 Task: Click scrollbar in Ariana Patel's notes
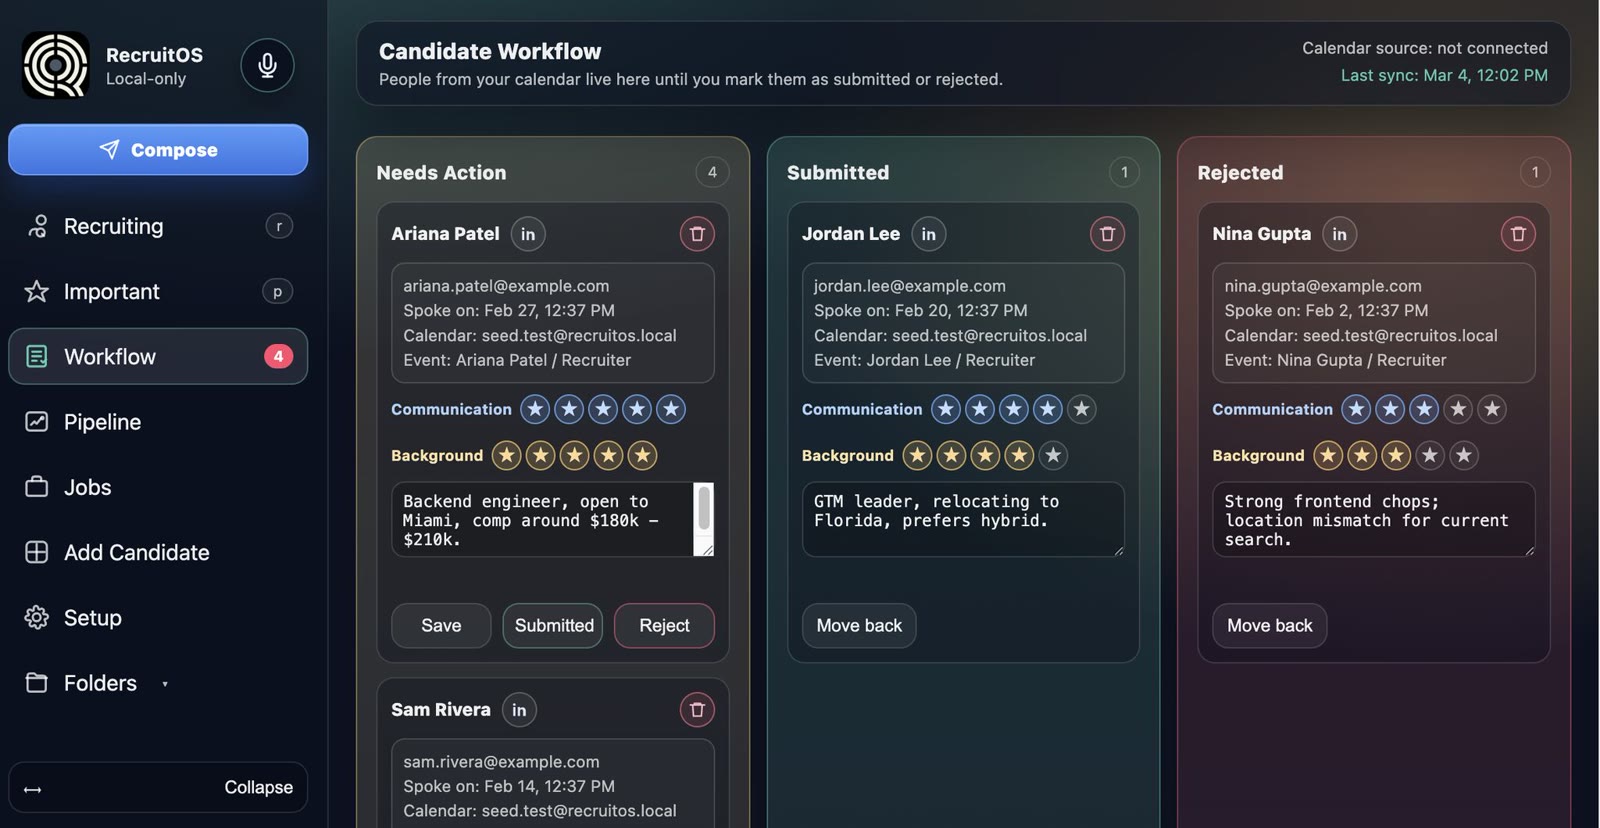click(704, 510)
